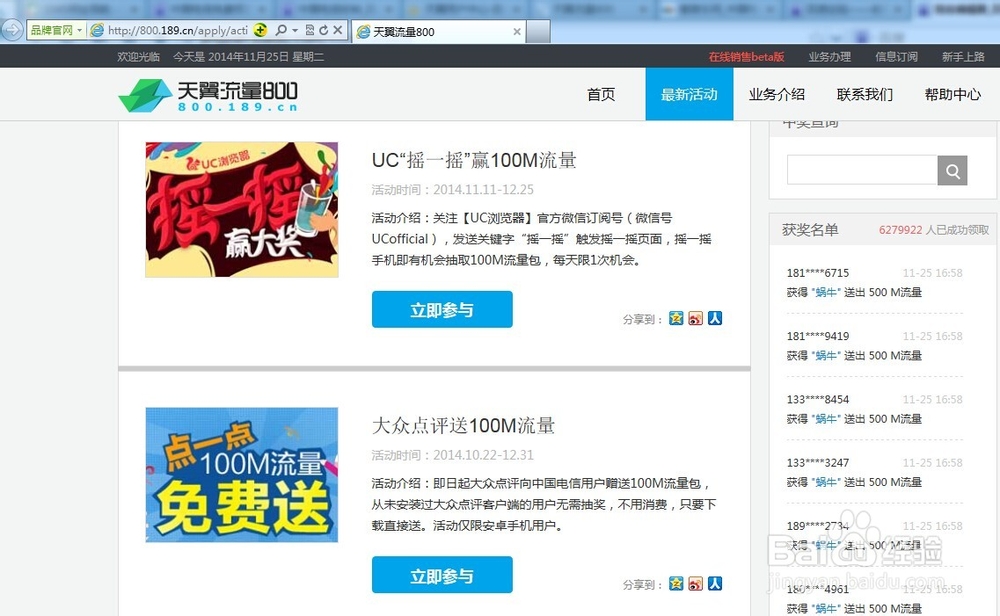Share using the Renren icon
Viewport: 1000px width, 616px height.
(716, 317)
